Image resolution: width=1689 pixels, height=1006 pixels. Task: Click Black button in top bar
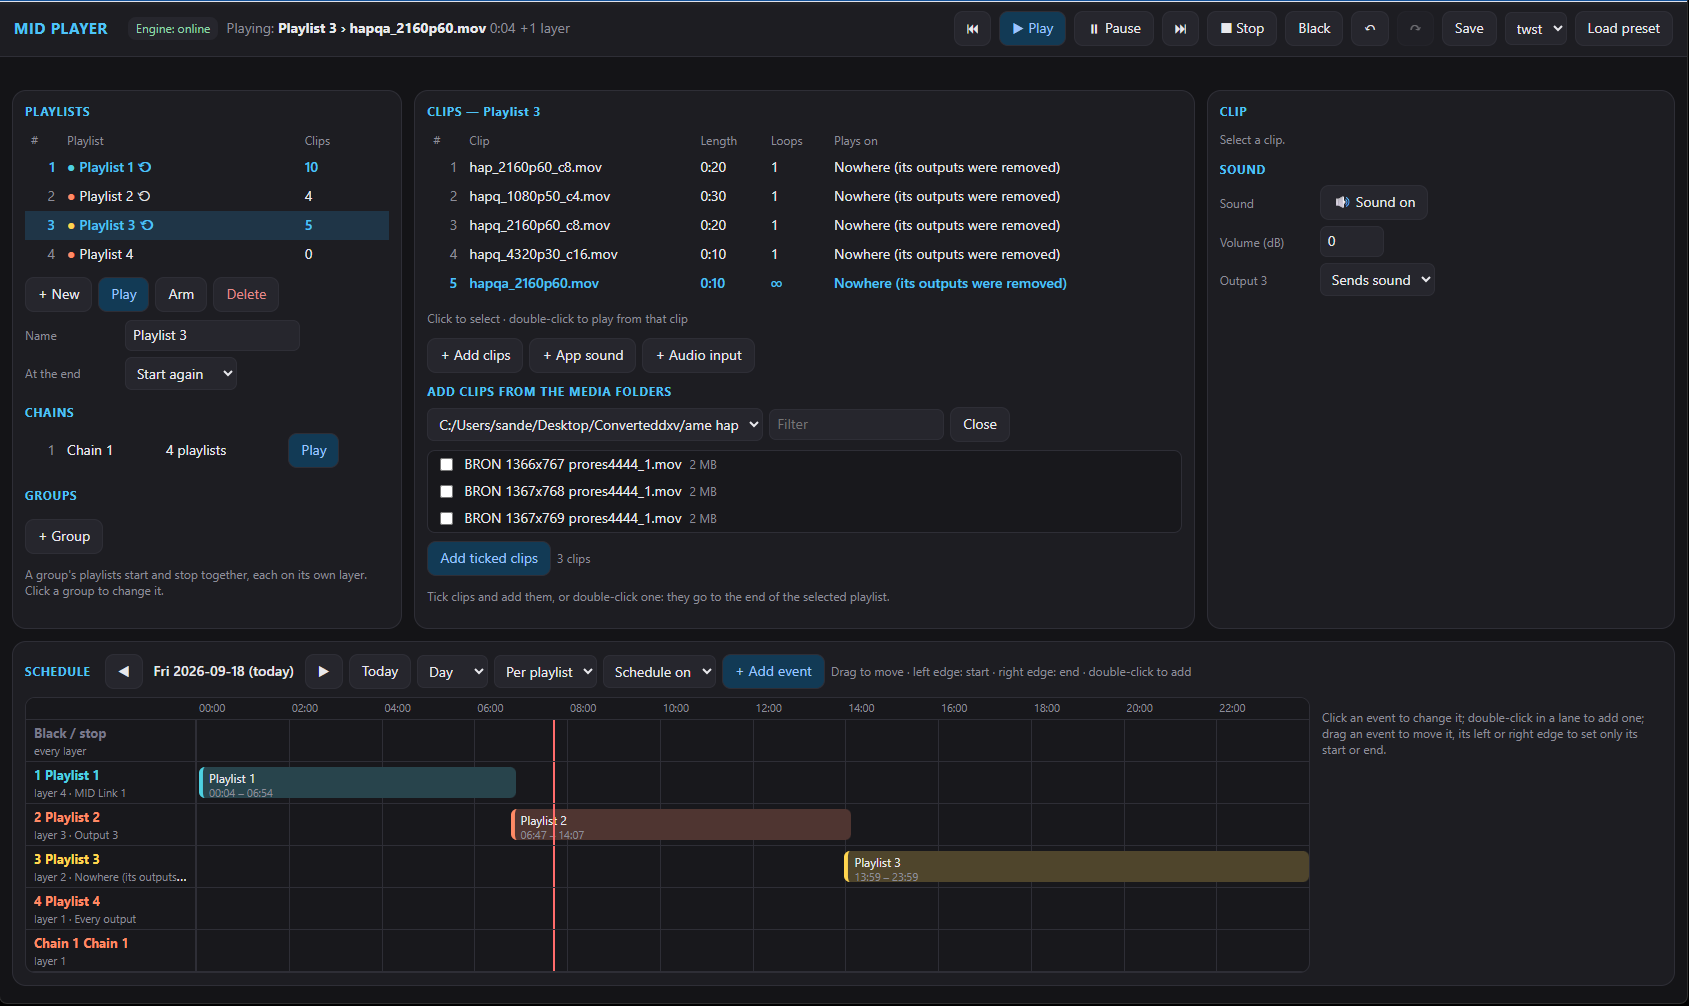1314,29
